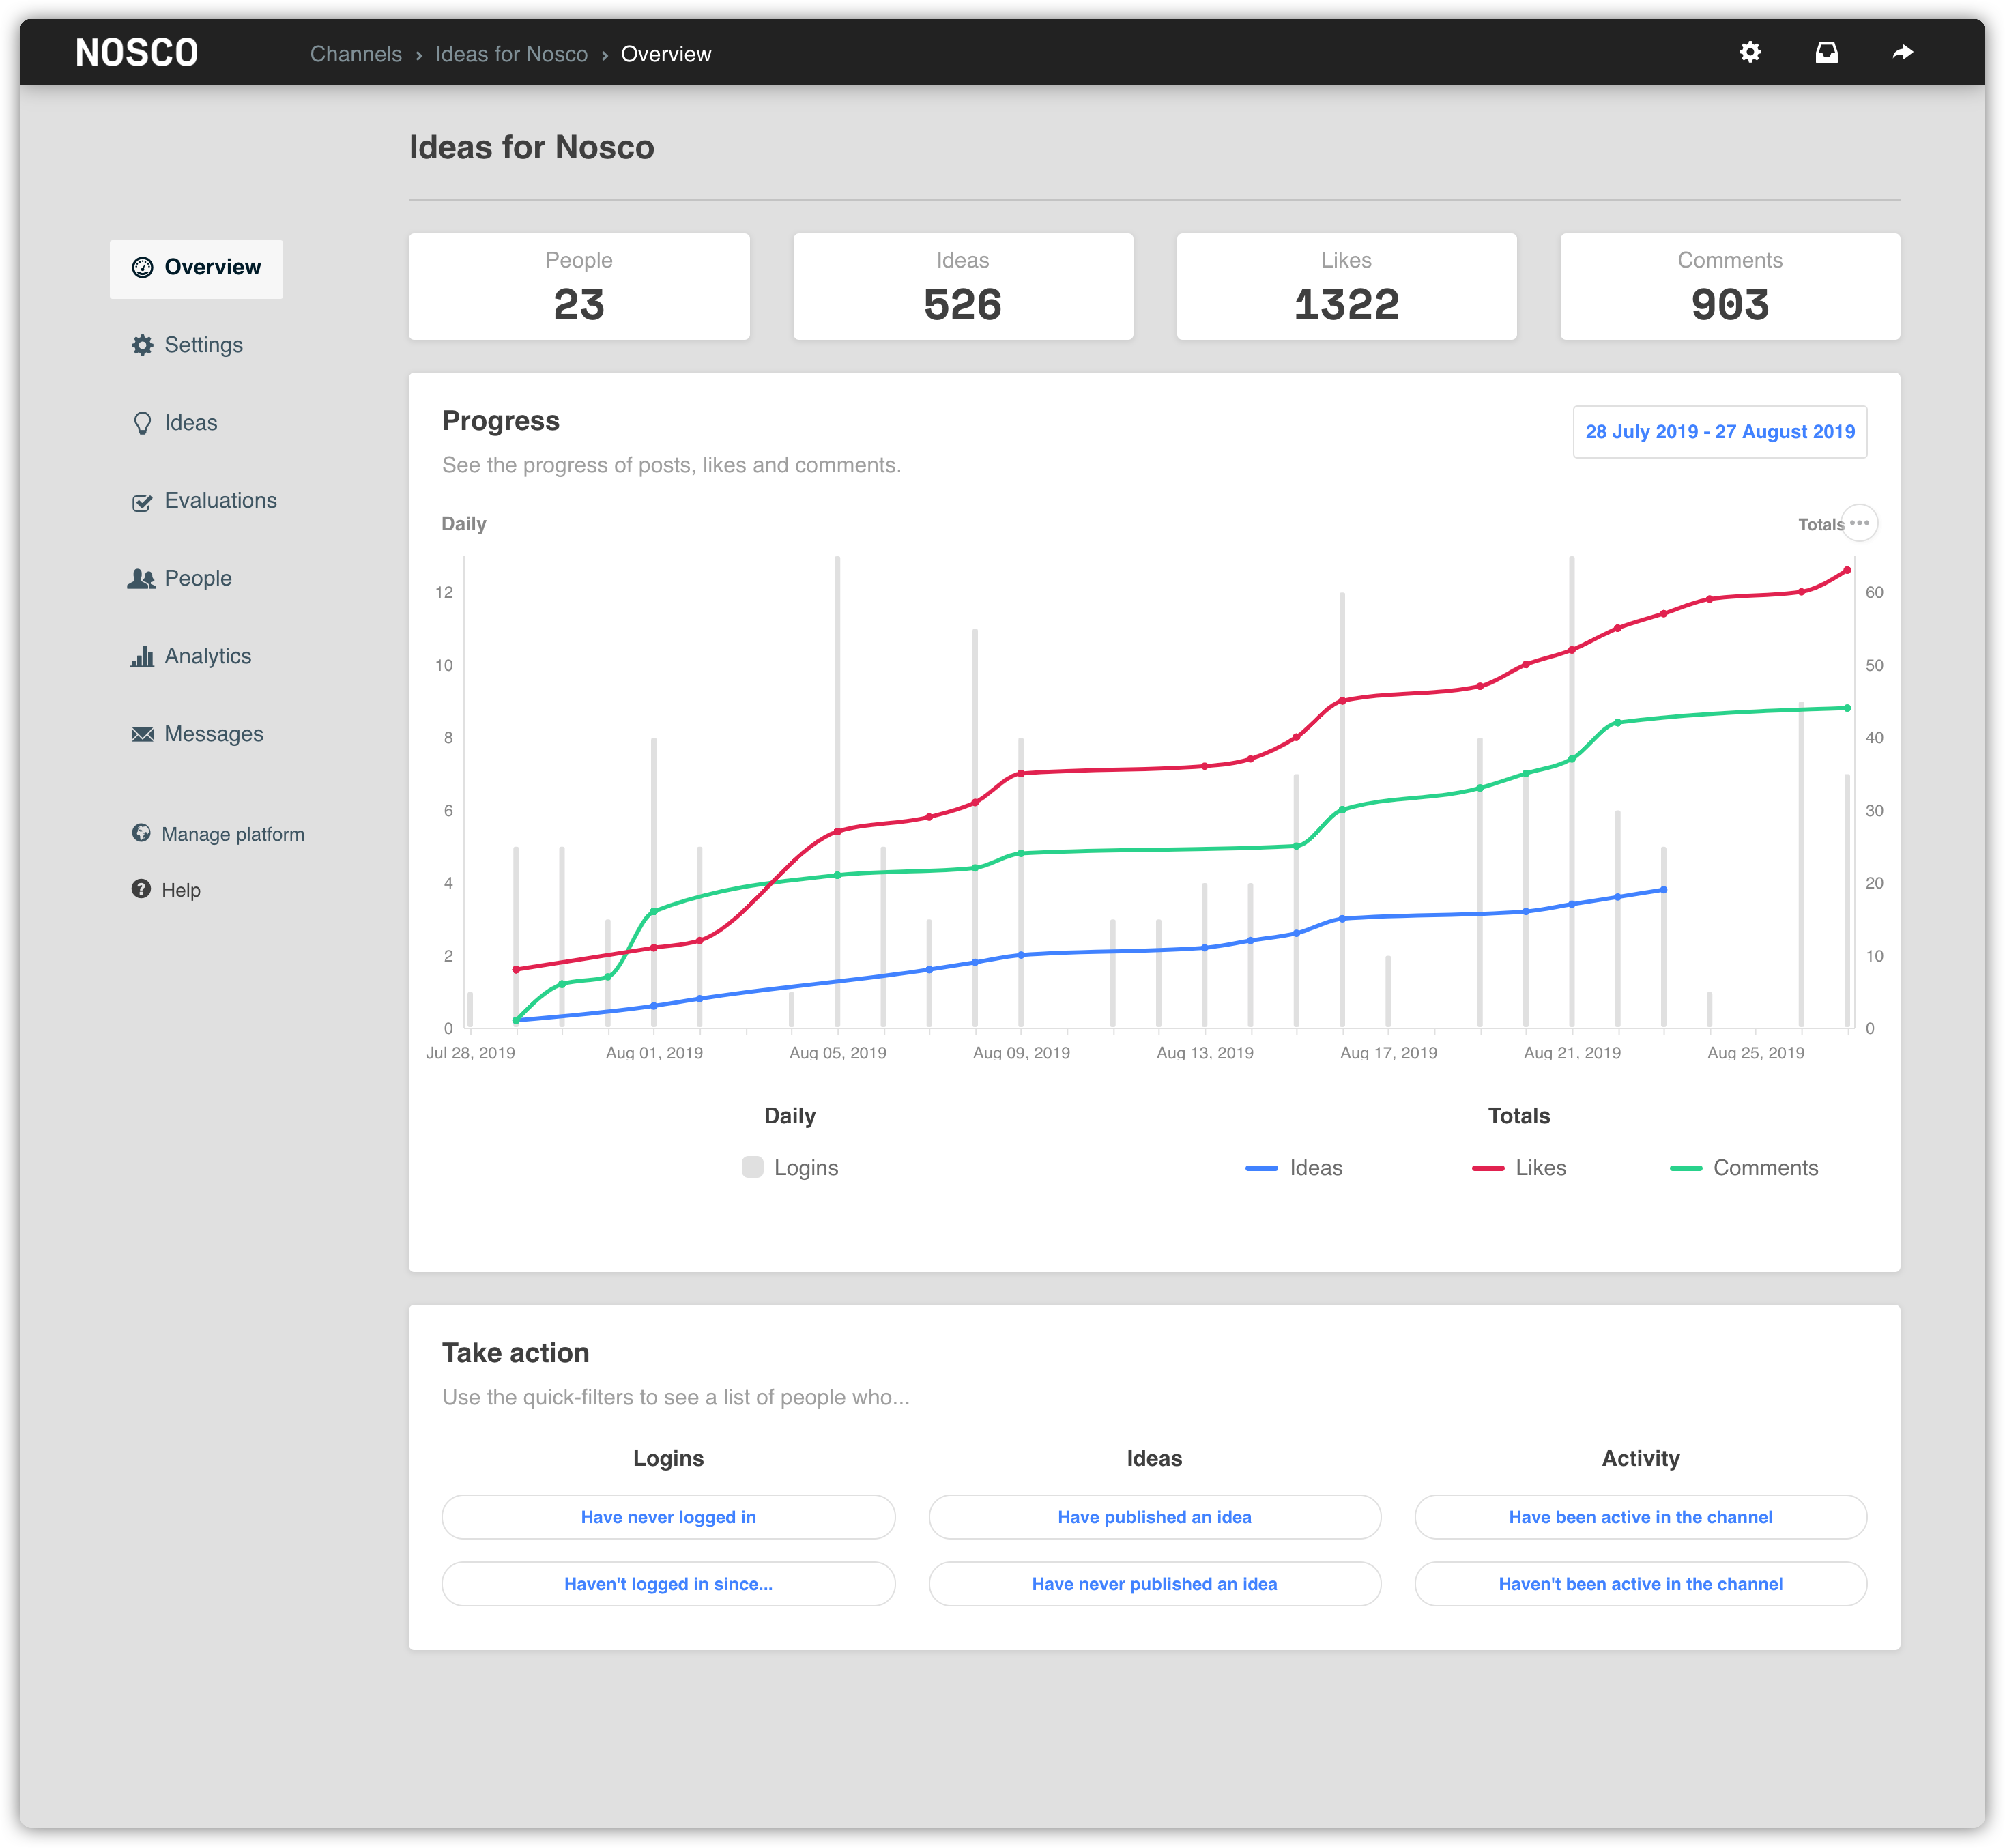Open the Help link
The image size is (2005, 1848).
pyautogui.click(x=166, y=890)
